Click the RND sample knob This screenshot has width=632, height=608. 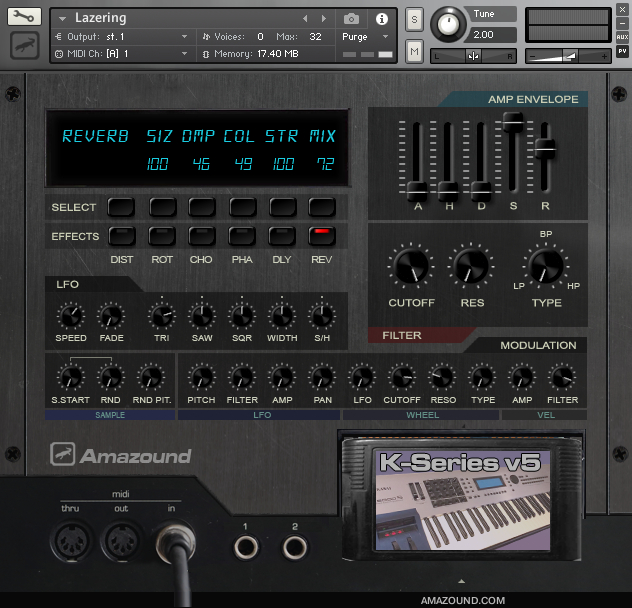tap(111, 377)
